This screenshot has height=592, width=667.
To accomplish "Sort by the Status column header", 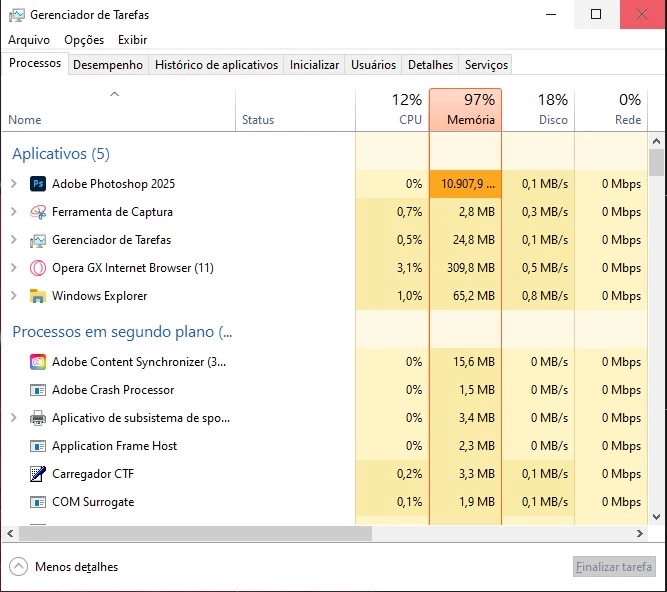I will click(295, 110).
